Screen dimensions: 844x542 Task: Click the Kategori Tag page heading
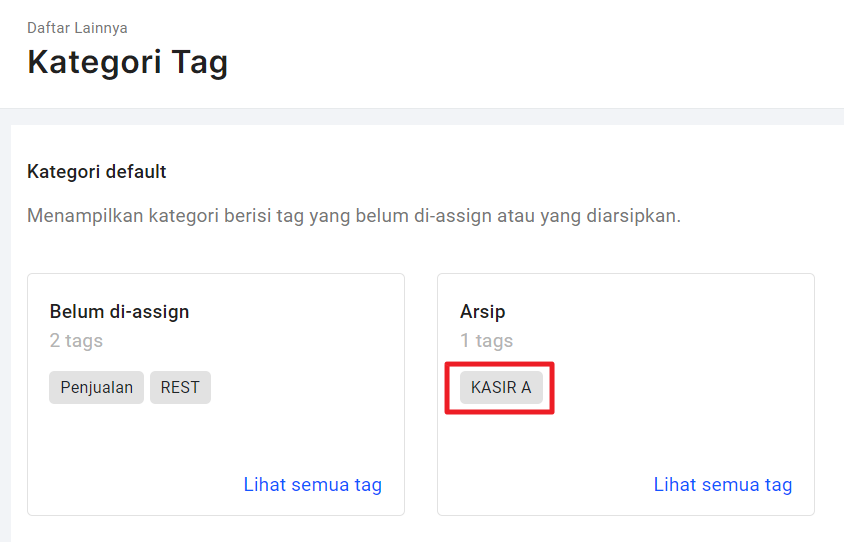pyautogui.click(x=128, y=62)
